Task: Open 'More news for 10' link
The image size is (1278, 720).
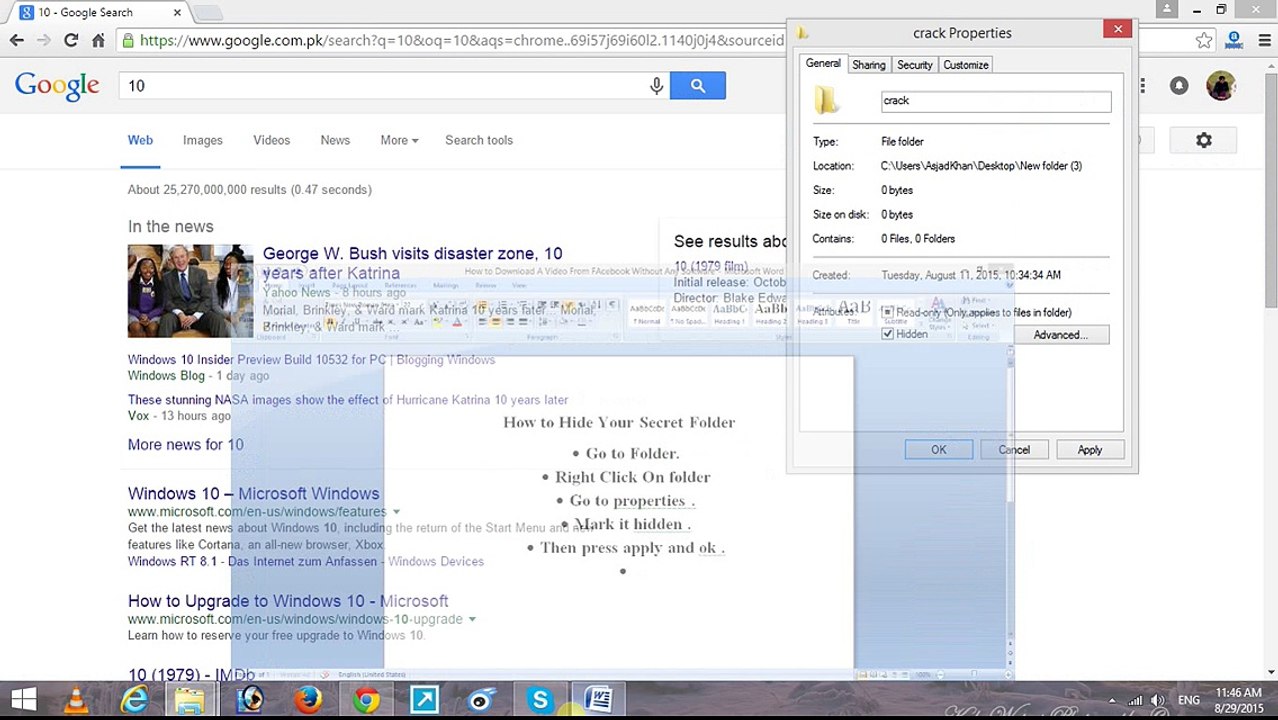Action: tap(185, 445)
